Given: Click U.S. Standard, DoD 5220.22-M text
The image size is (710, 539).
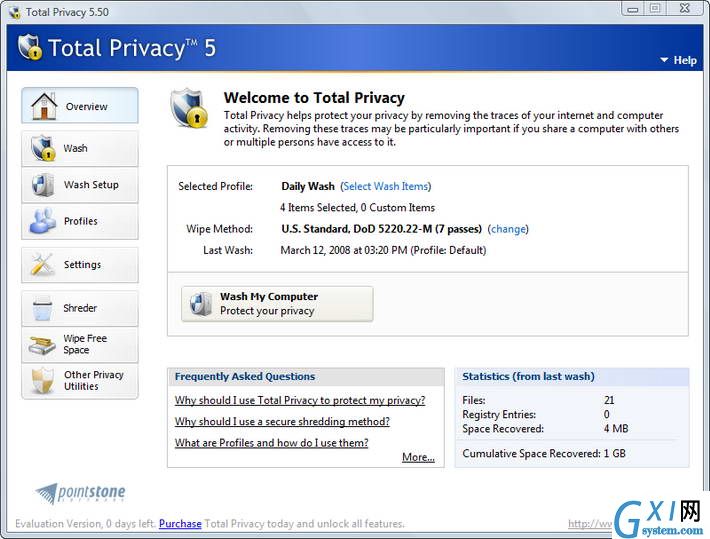Looking at the screenshot, I should click(x=381, y=229).
